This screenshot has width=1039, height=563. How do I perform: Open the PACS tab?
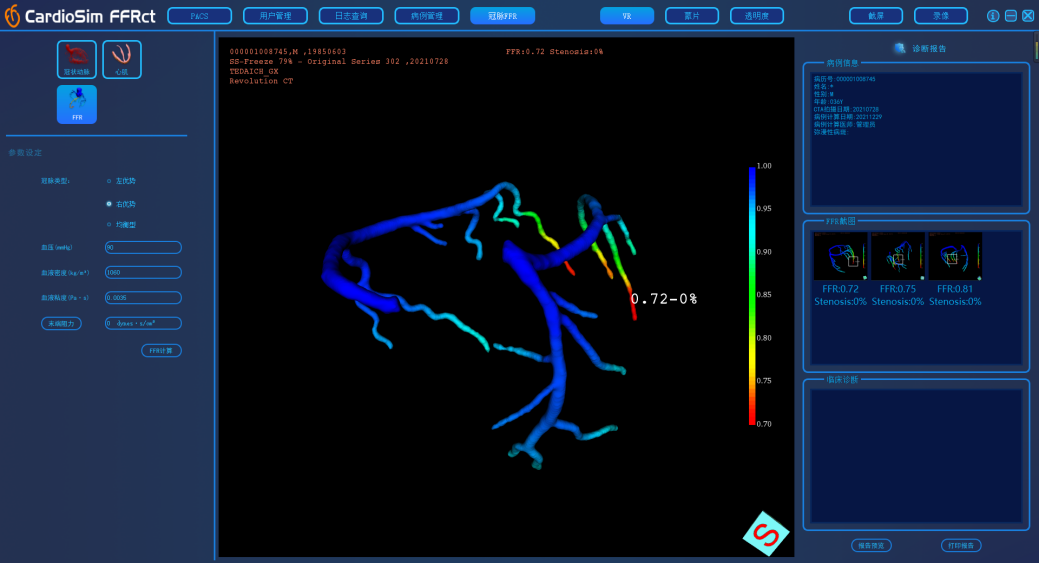(199, 16)
